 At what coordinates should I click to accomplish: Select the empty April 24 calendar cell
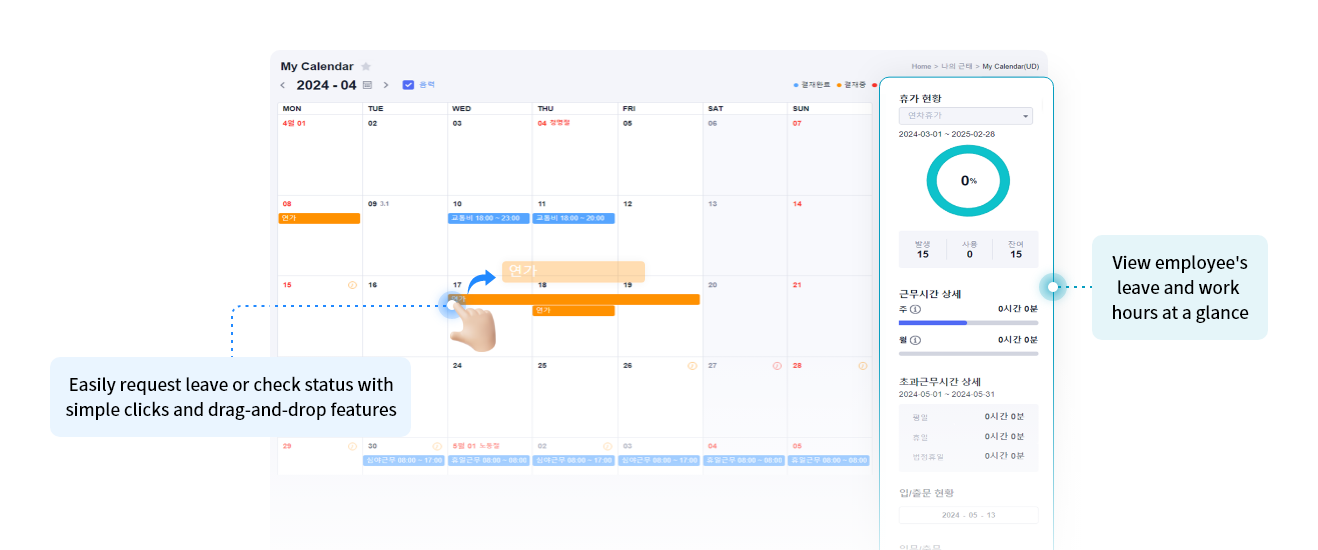coord(489,400)
